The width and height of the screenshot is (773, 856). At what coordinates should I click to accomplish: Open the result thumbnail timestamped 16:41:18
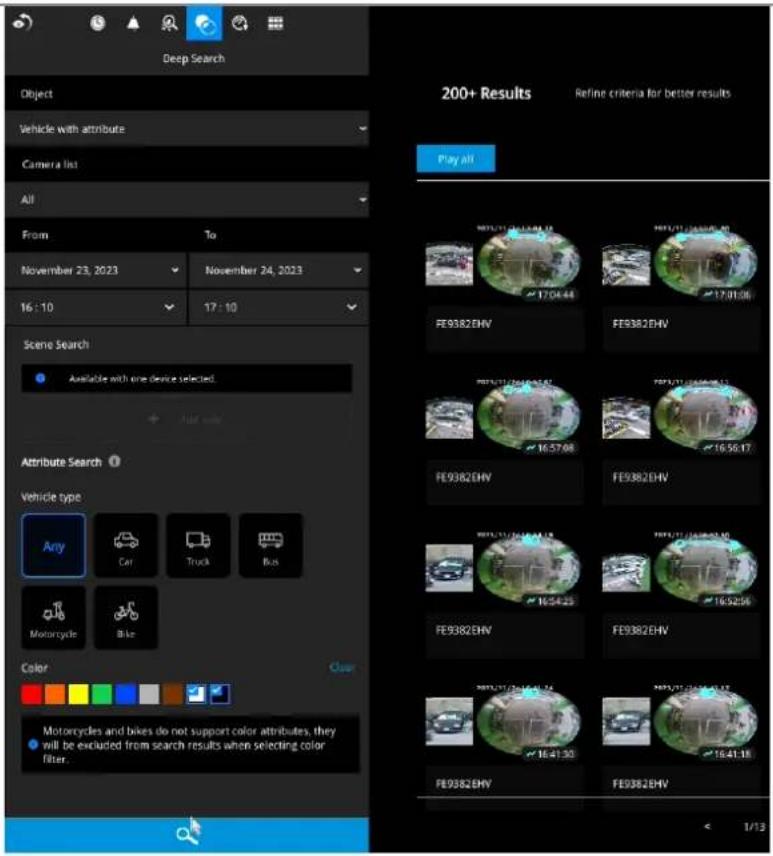(x=680, y=723)
